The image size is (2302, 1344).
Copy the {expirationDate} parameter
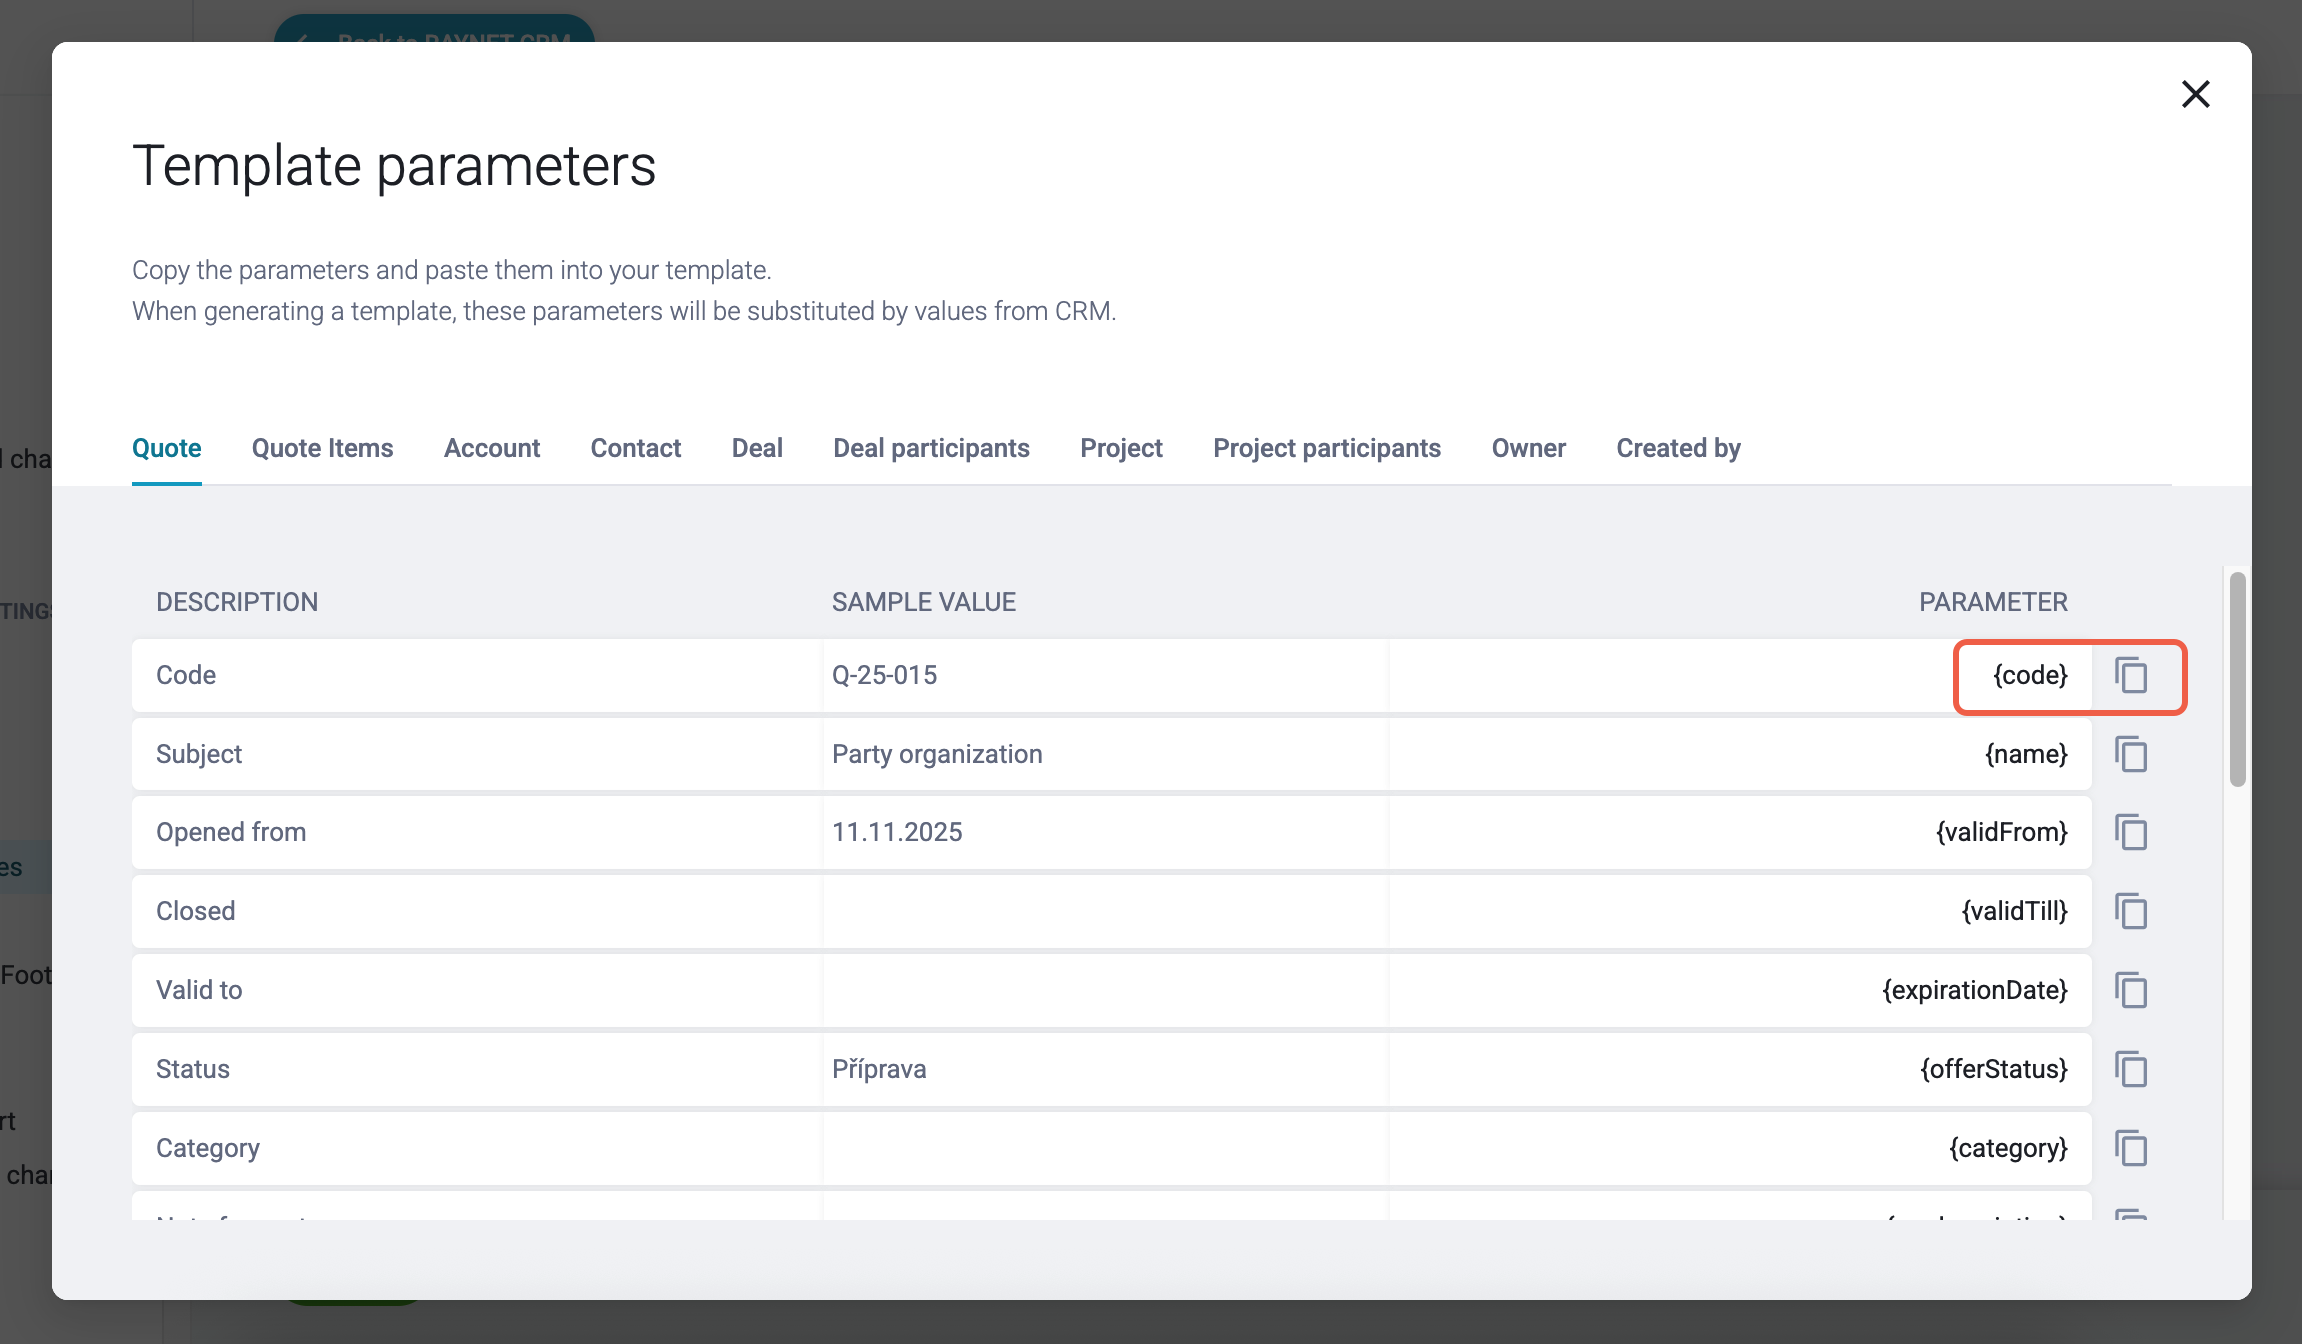click(2131, 991)
